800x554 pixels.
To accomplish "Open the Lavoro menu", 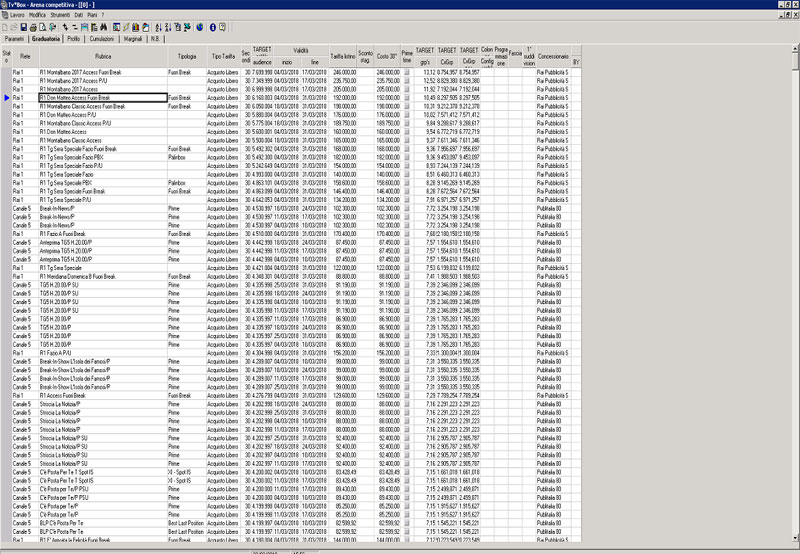I will 18,16.
